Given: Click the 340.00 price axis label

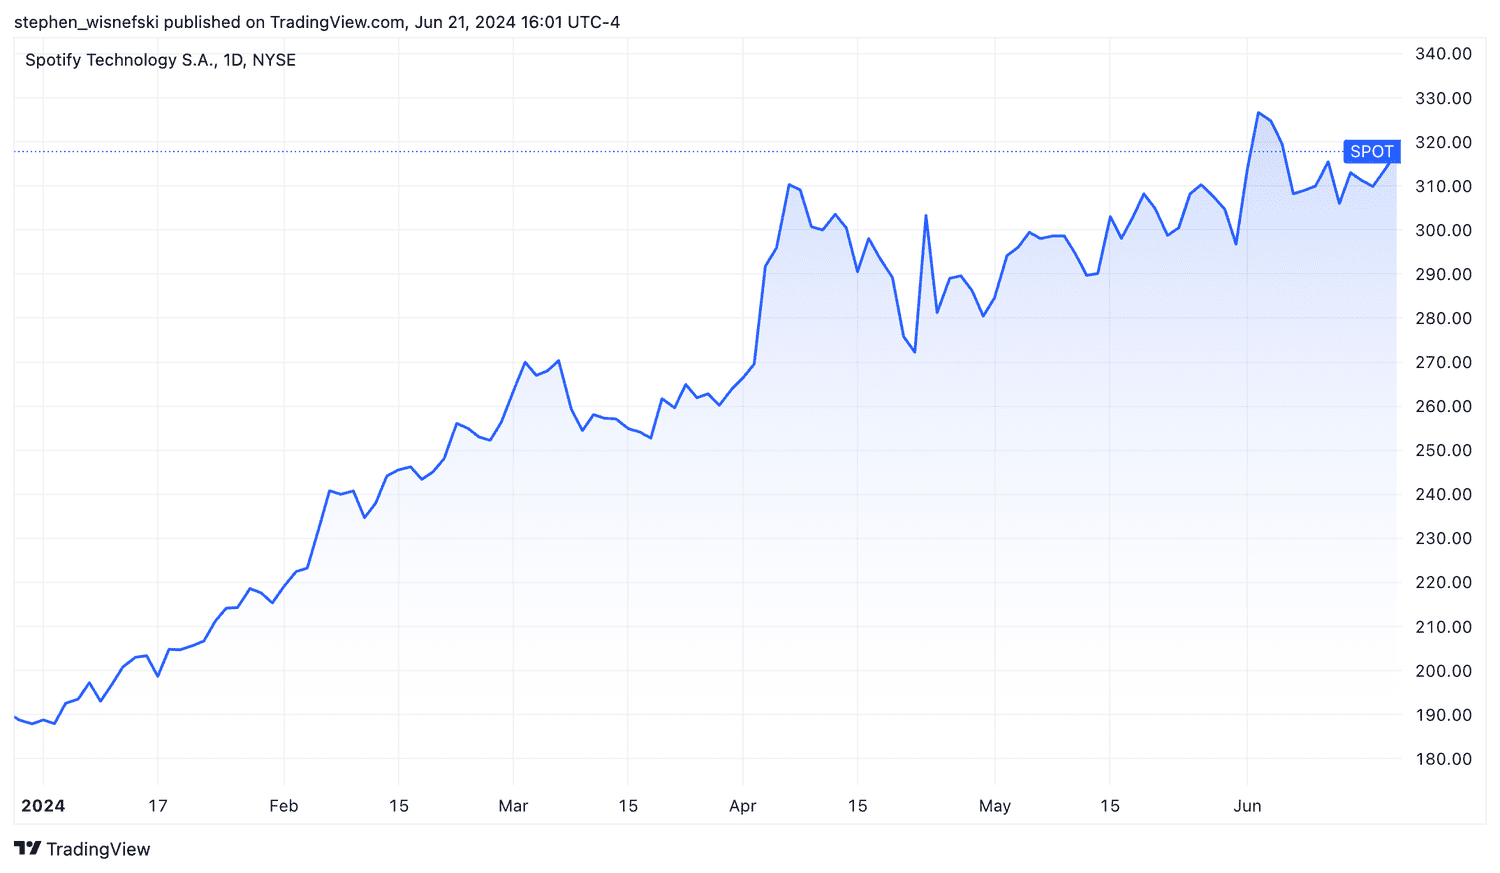Looking at the screenshot, I should [1443, 54].
